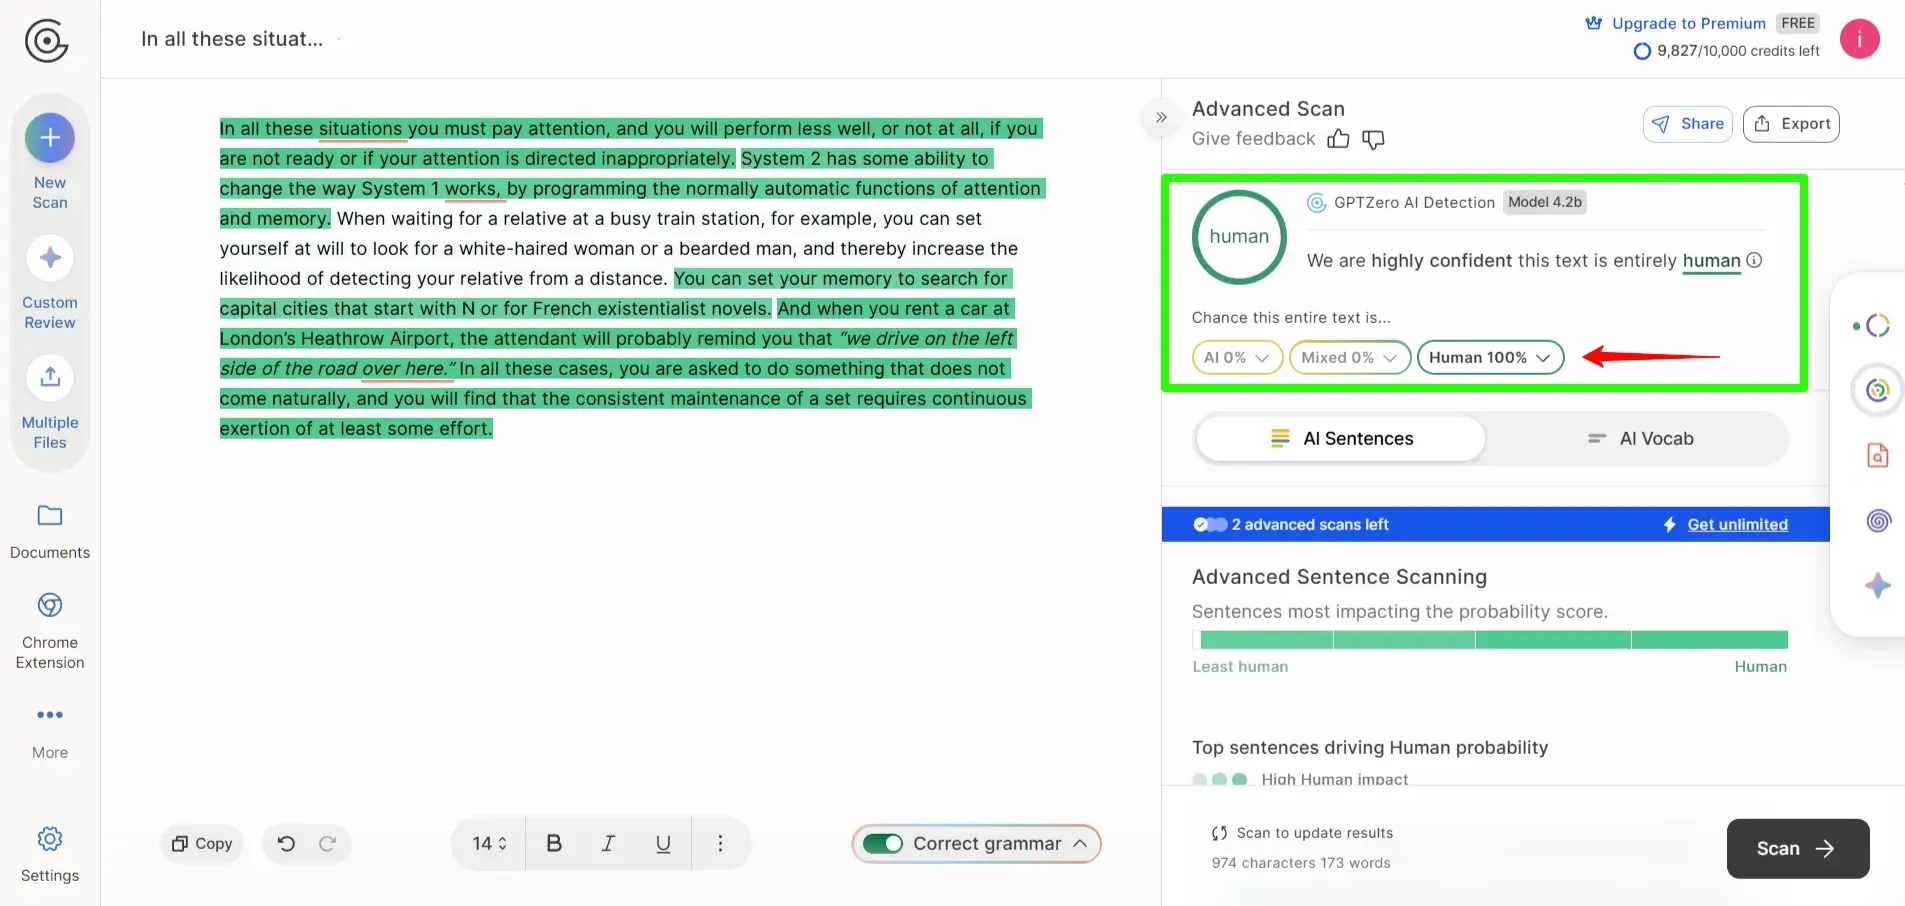1905x906 pixels.
Task: Click the GPTZero logo in the sidebar
Action: coord(46,41)
